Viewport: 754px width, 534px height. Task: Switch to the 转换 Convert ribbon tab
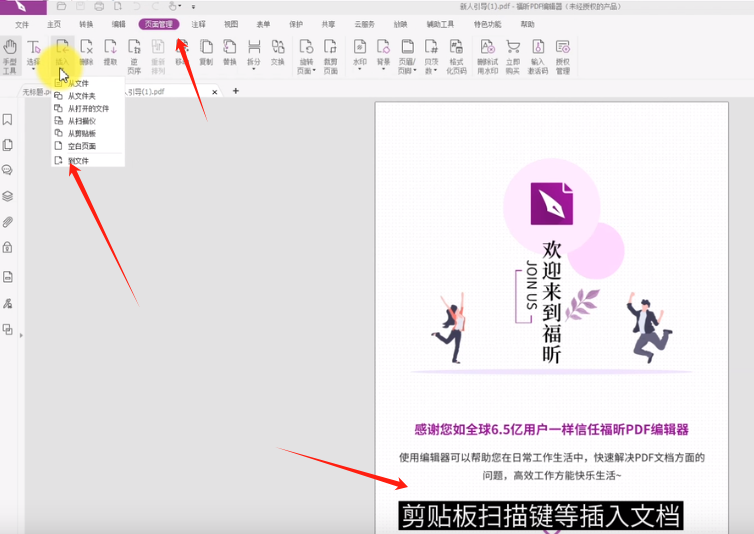[86, 24]
